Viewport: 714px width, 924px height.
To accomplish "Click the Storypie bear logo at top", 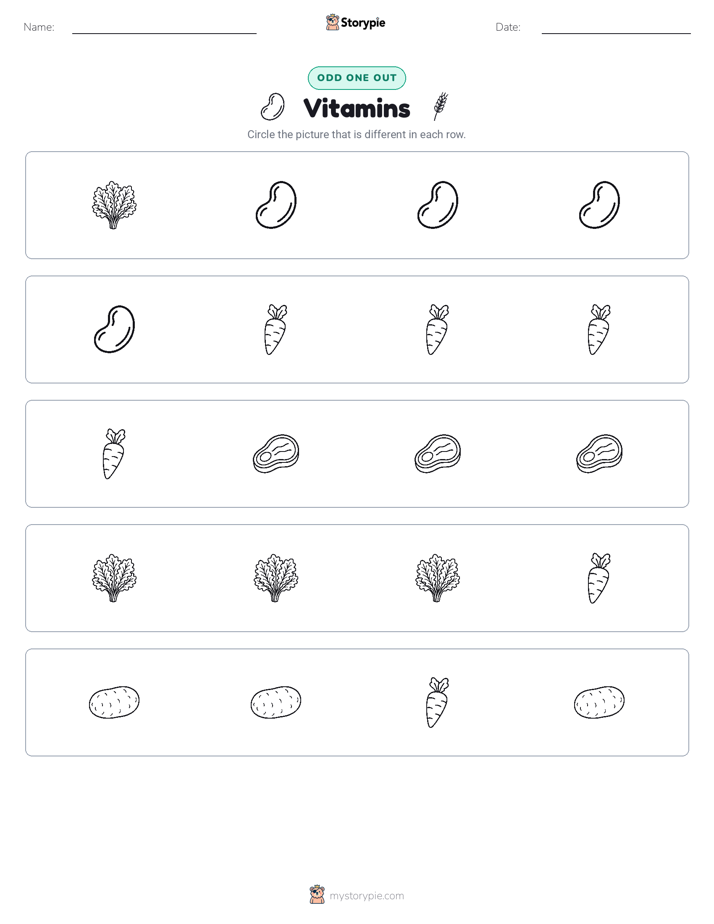I will point(332,22).
